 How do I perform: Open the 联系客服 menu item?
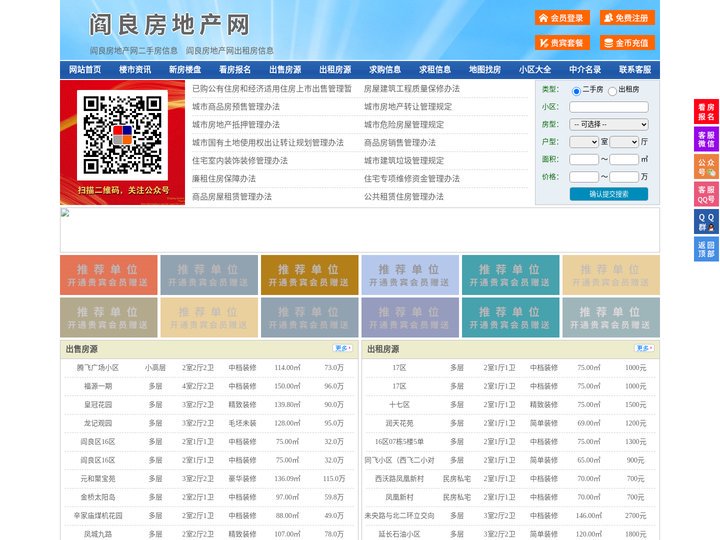point(635,70)
